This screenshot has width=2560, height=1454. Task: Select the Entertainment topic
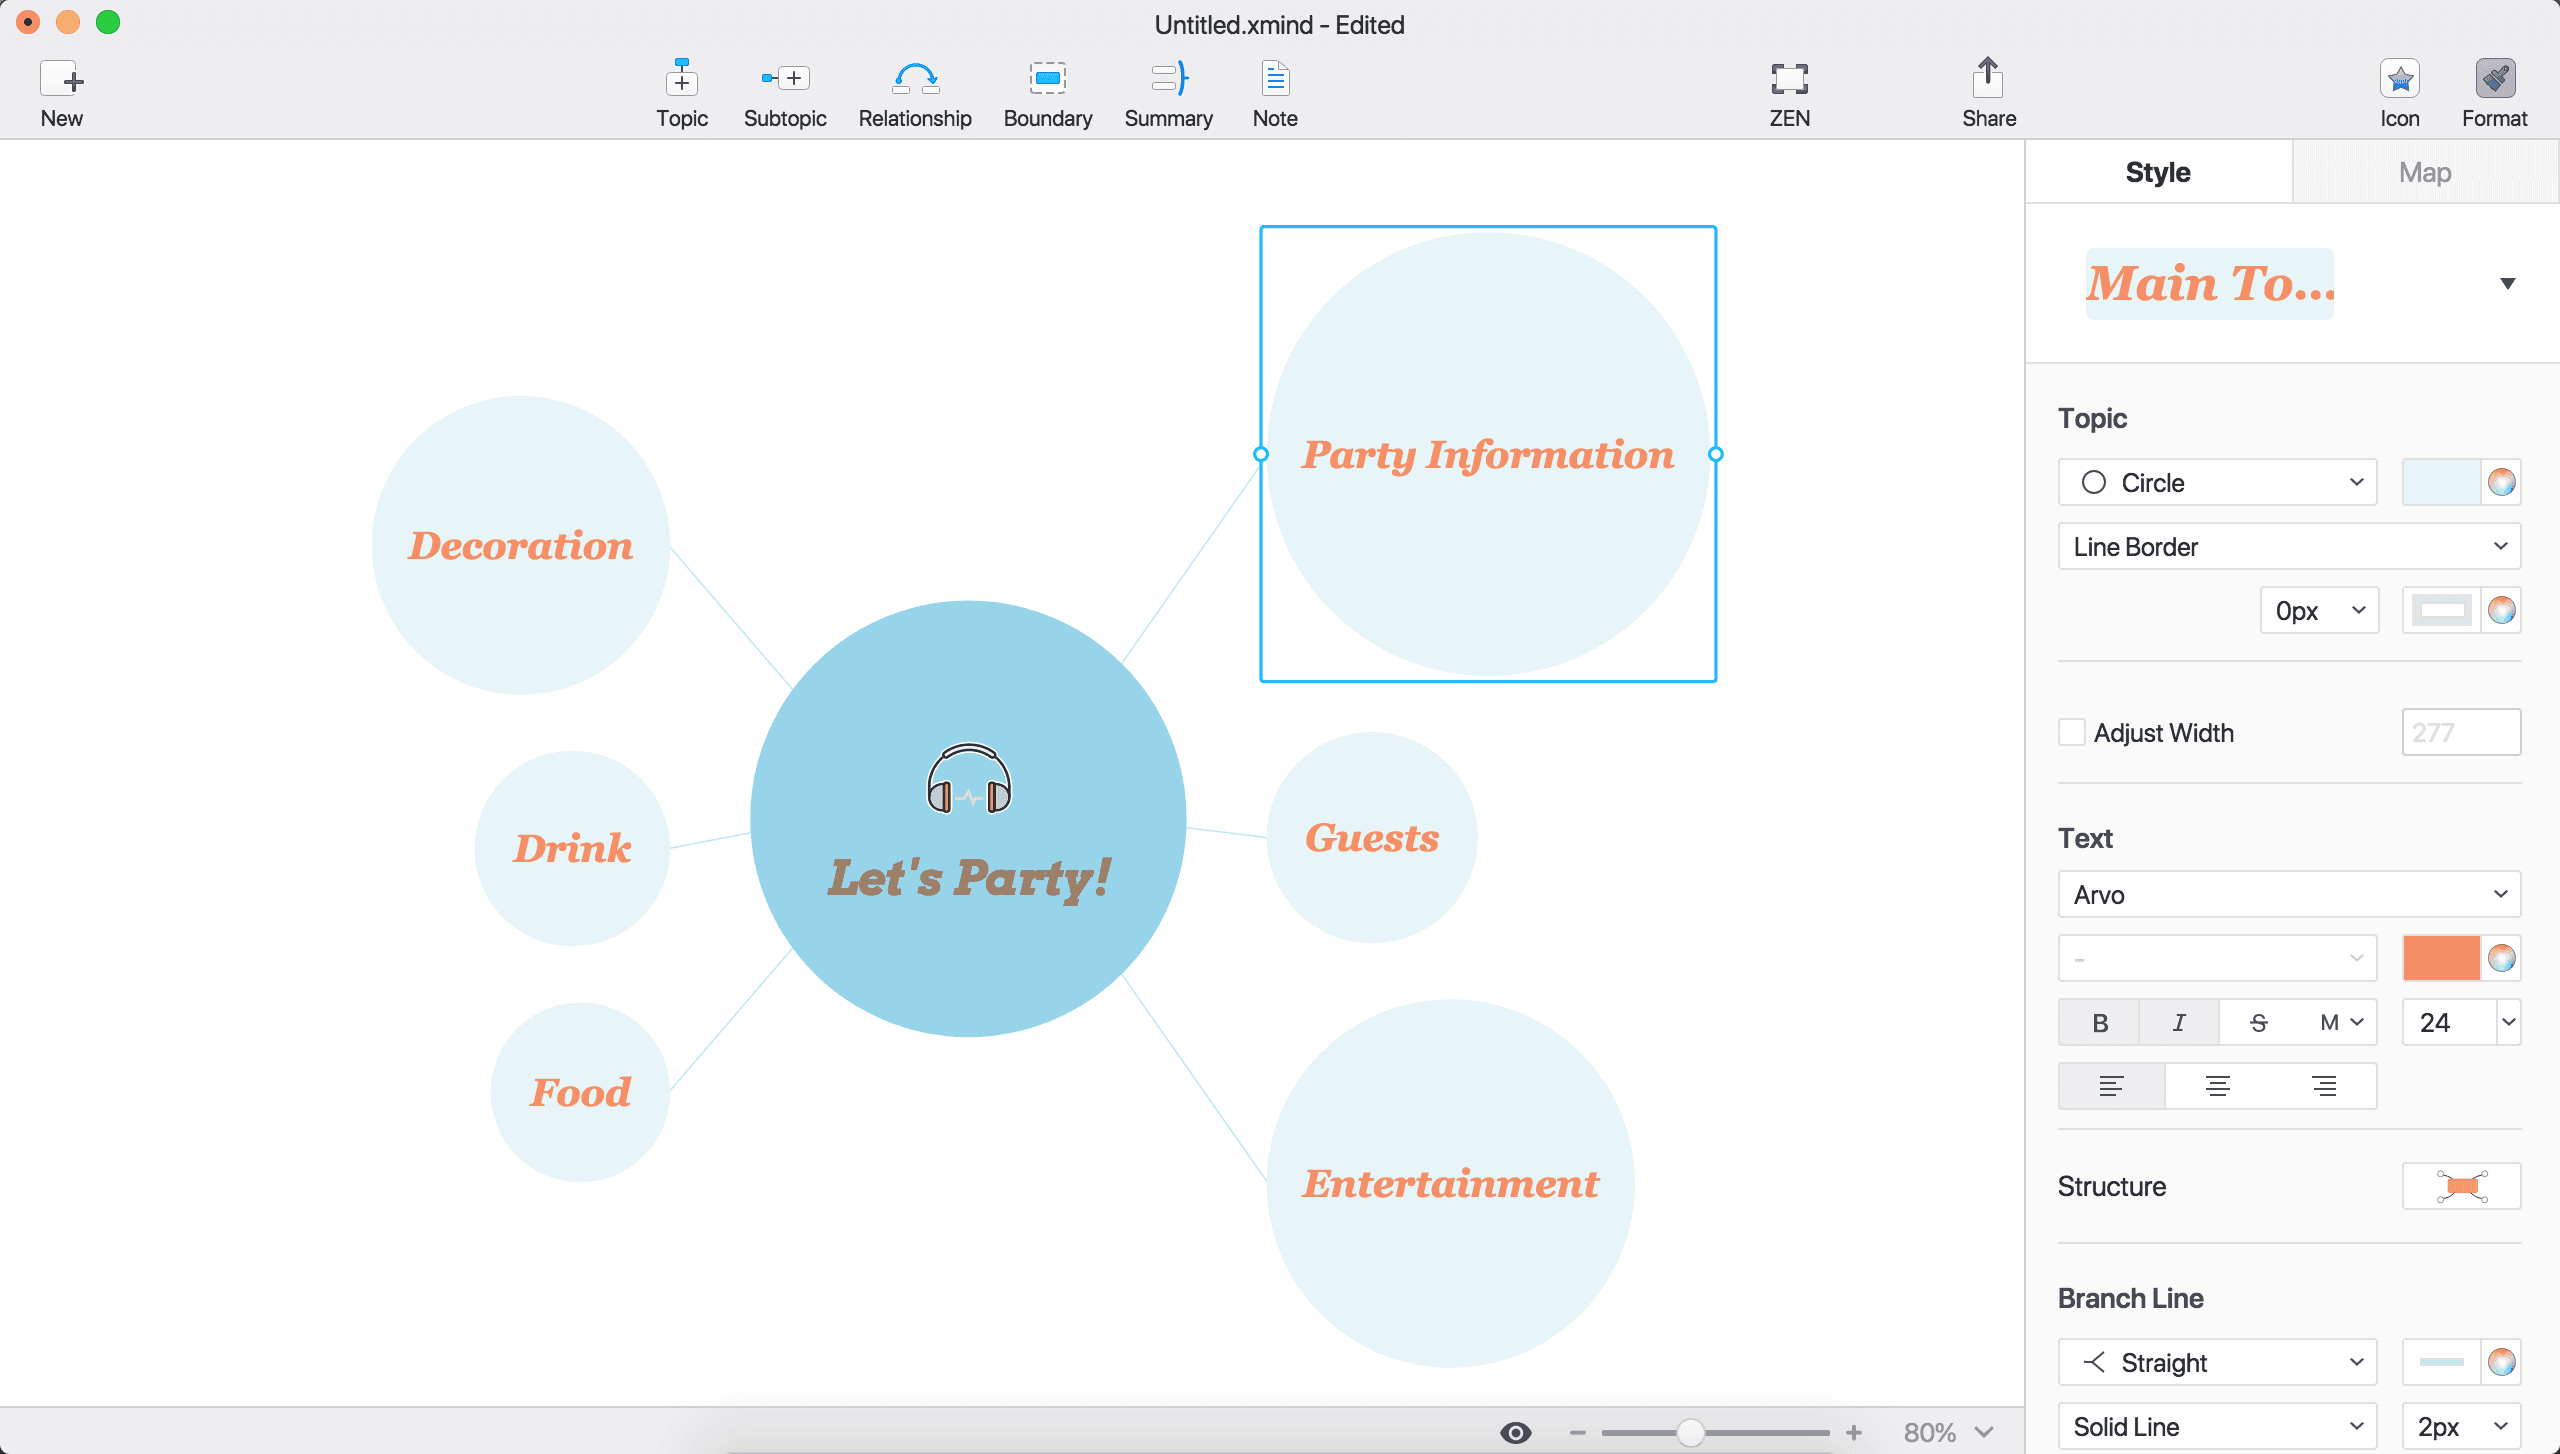pyautogui.click(x=1450, y=1183)
